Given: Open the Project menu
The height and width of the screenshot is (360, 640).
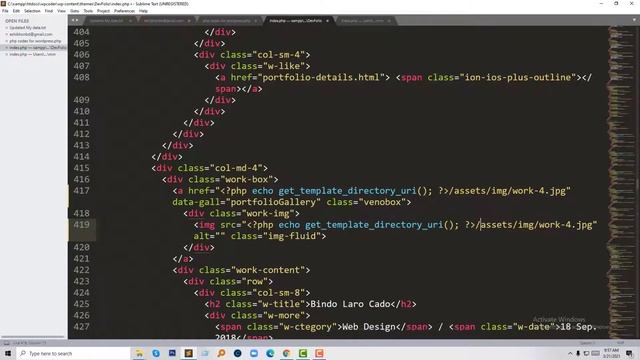Looking at the screenshot, I should click(103, 11).
